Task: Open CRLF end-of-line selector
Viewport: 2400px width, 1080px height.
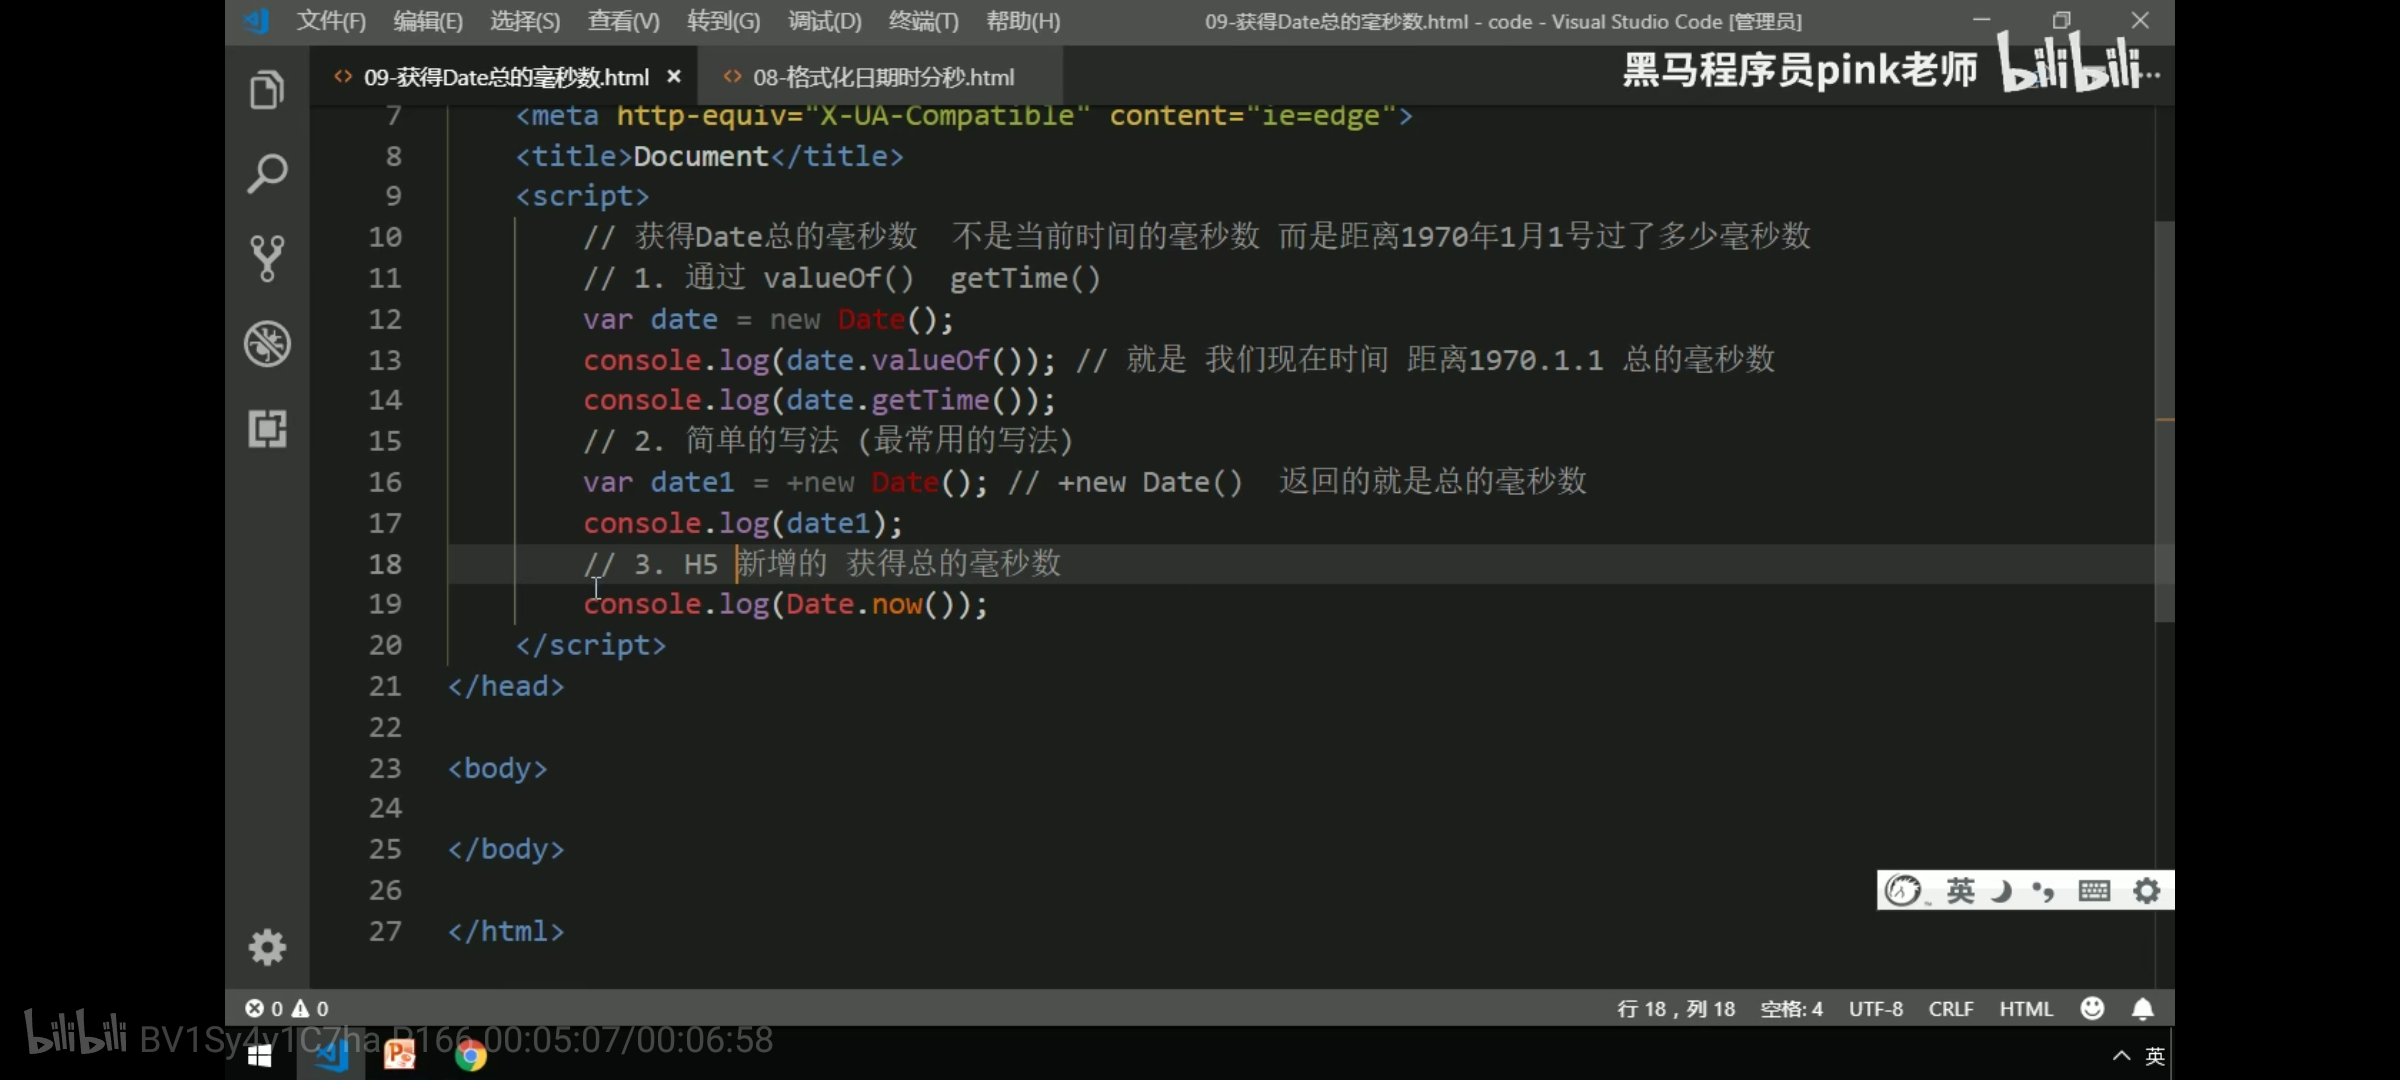Action: [x=1950, y=1009]
